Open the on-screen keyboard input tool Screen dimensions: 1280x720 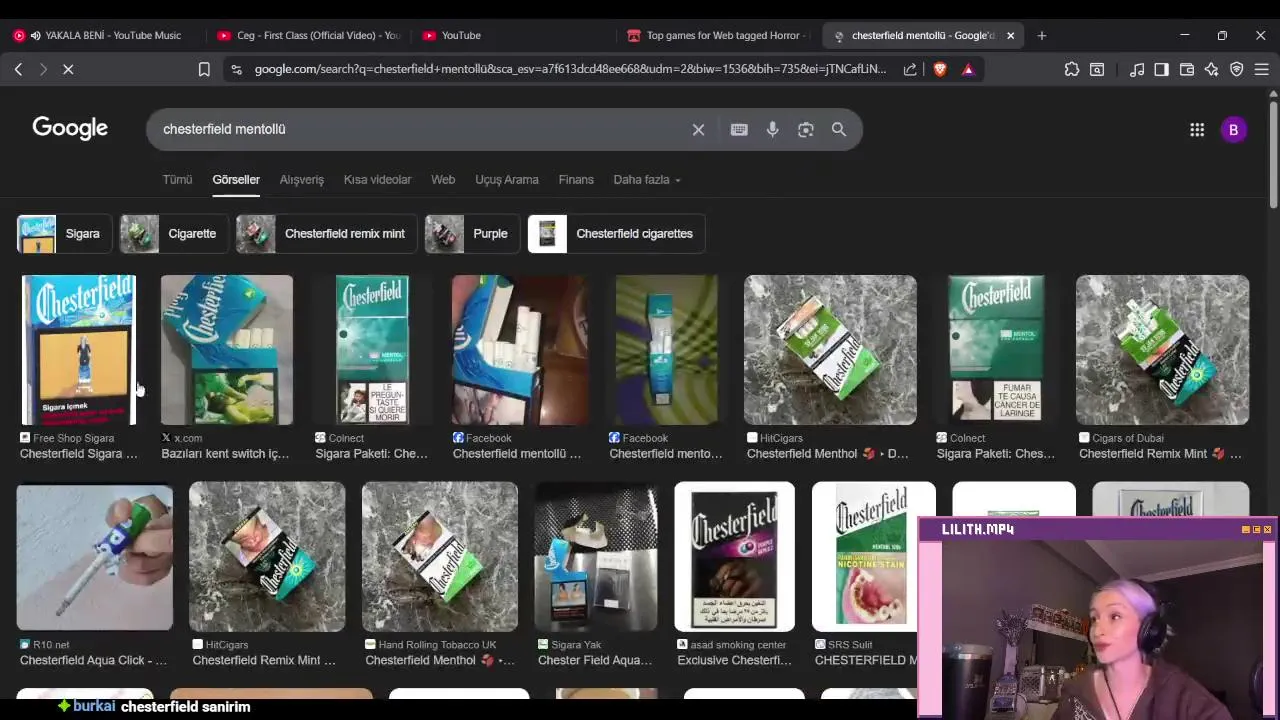click(739, 129)
